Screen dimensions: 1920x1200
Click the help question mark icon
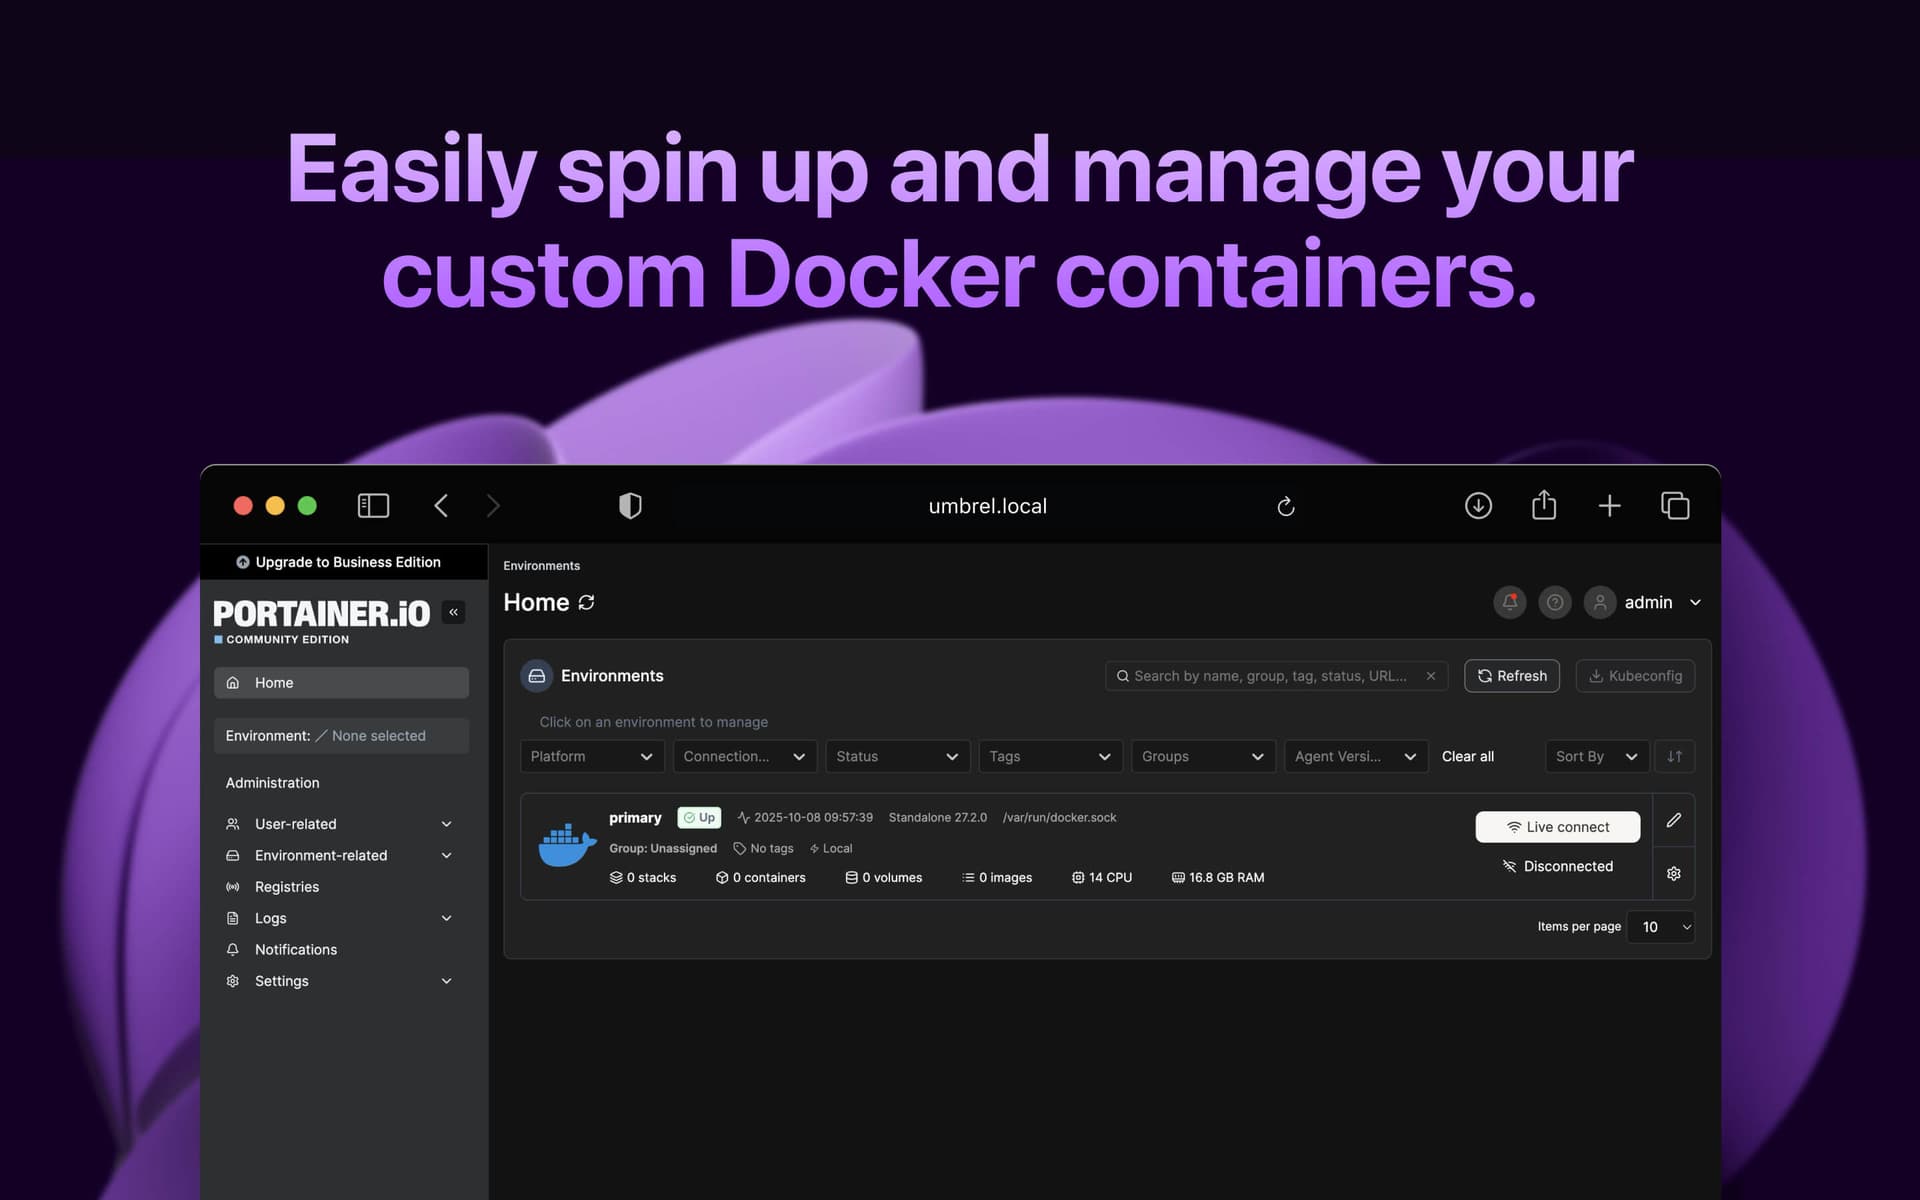[x=1555, y=602]
